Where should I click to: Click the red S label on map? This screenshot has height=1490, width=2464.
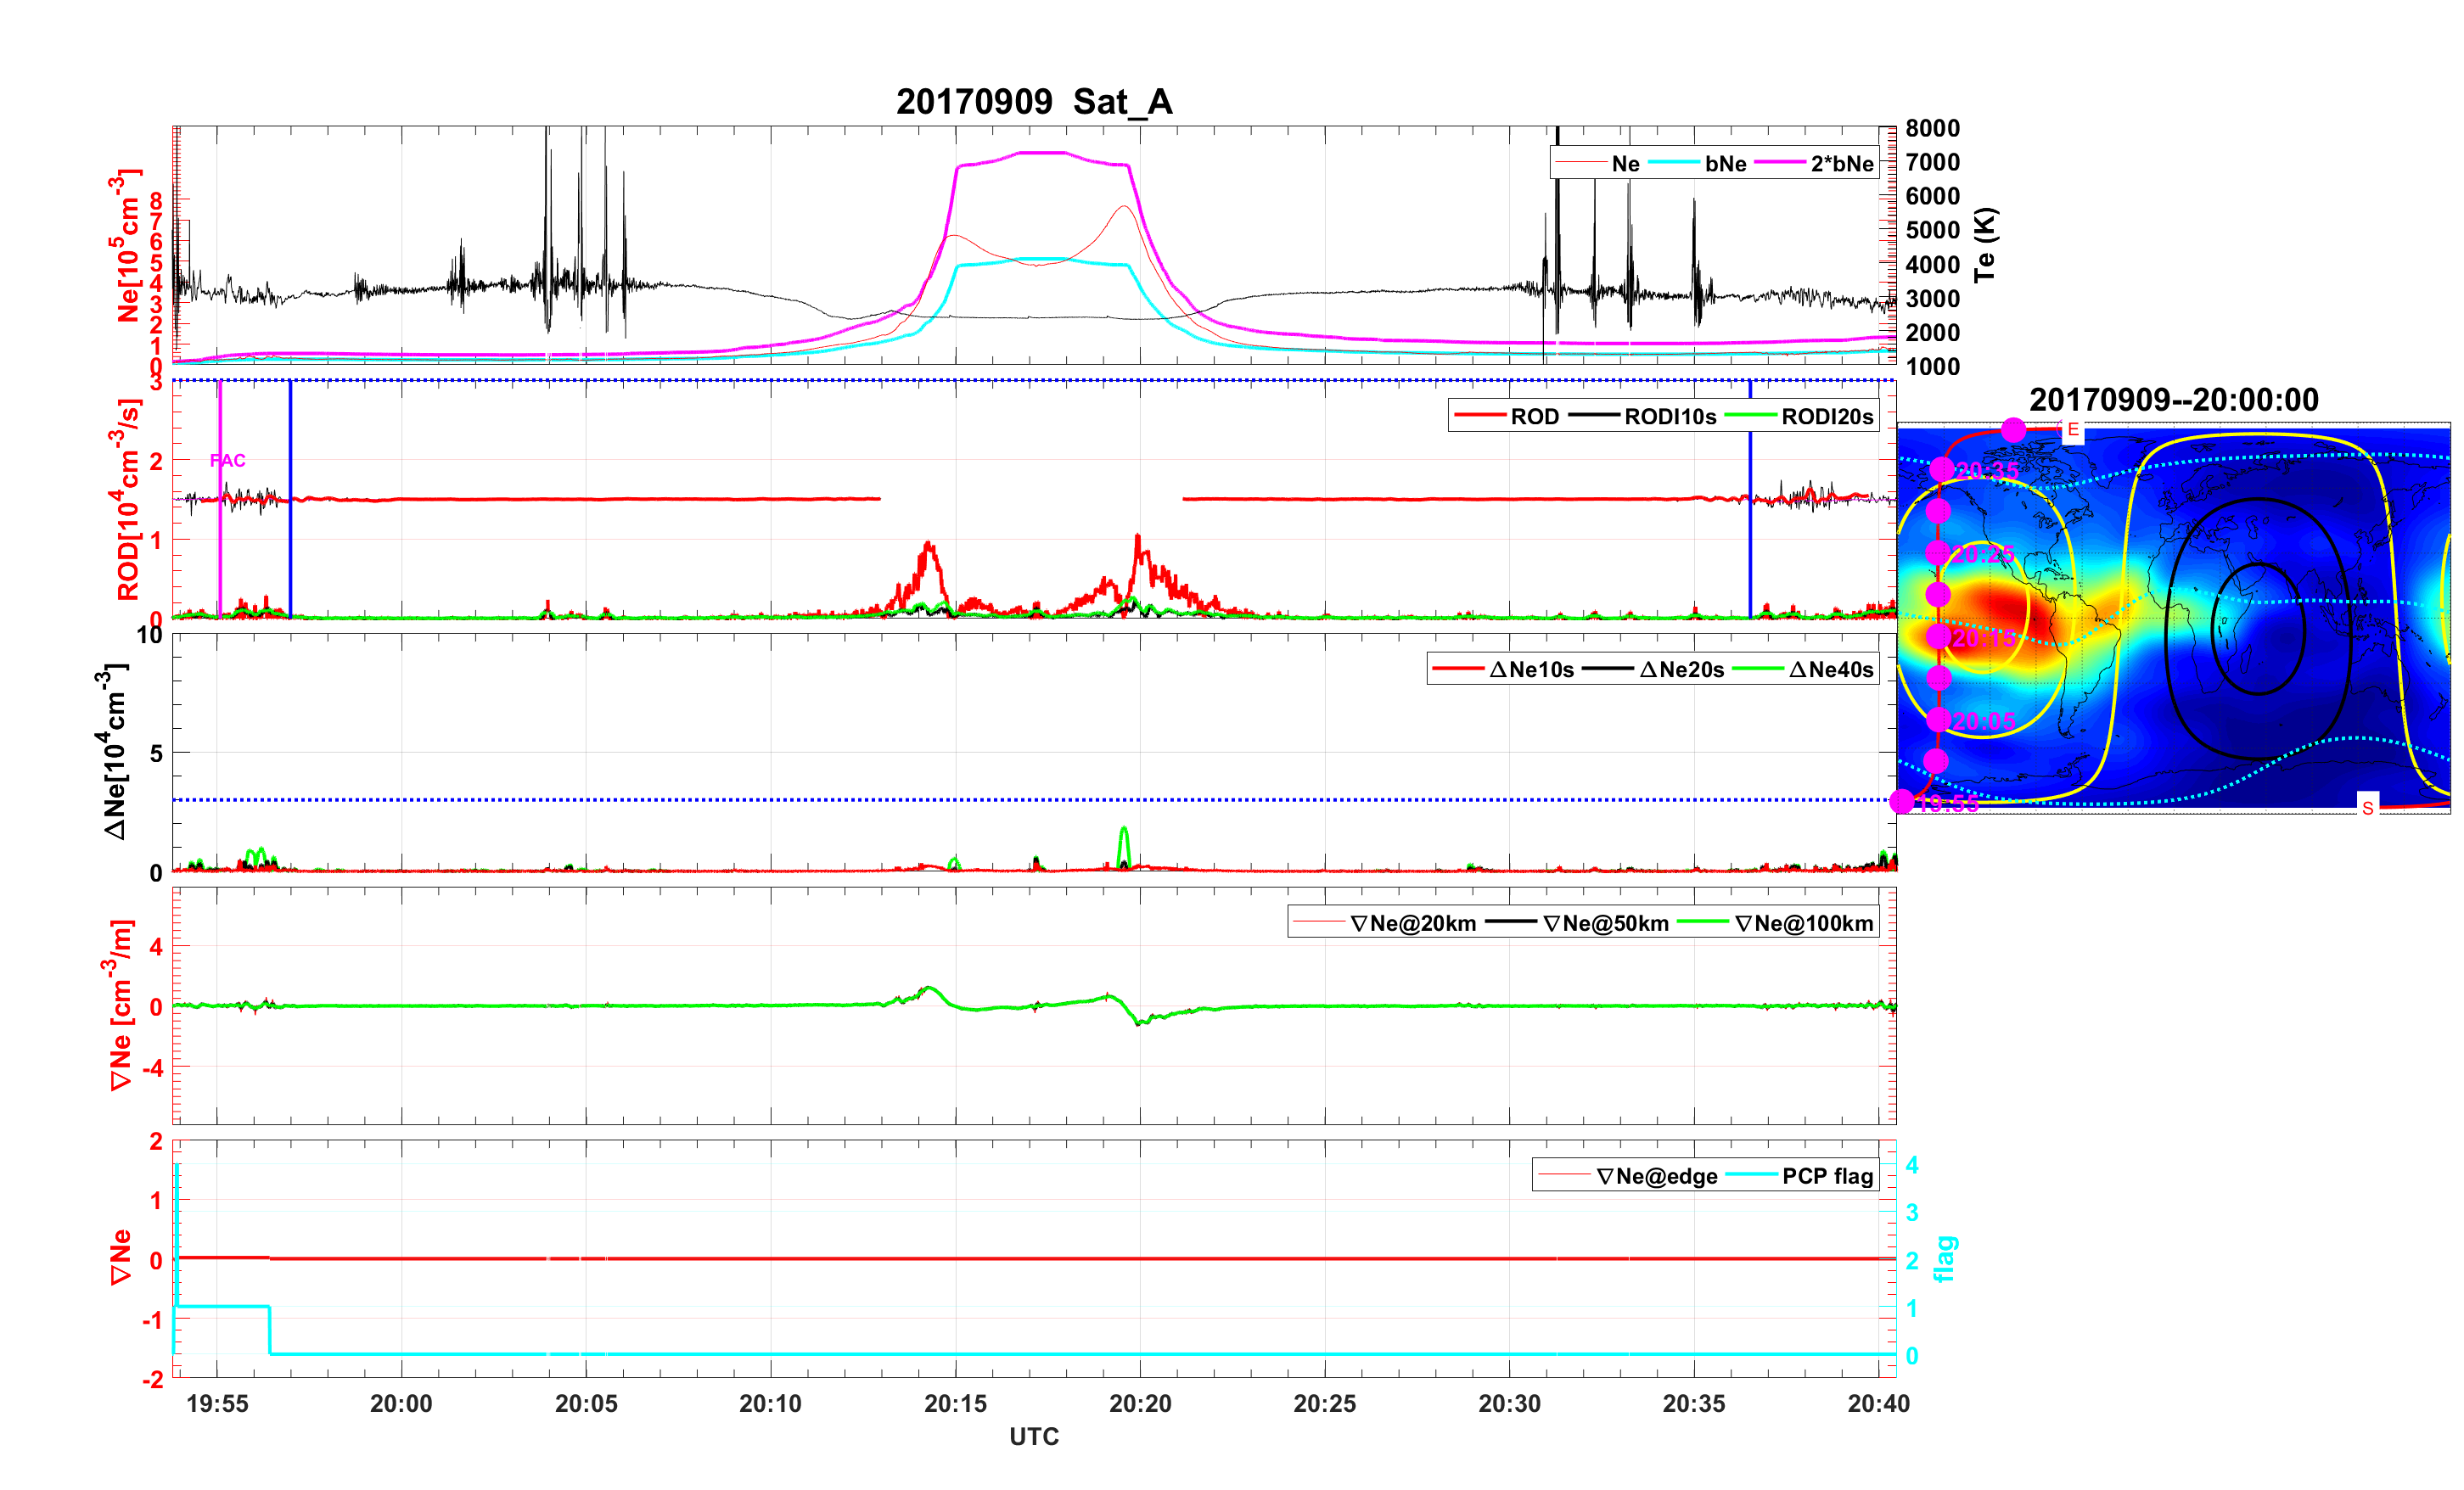click(2367, 807)
